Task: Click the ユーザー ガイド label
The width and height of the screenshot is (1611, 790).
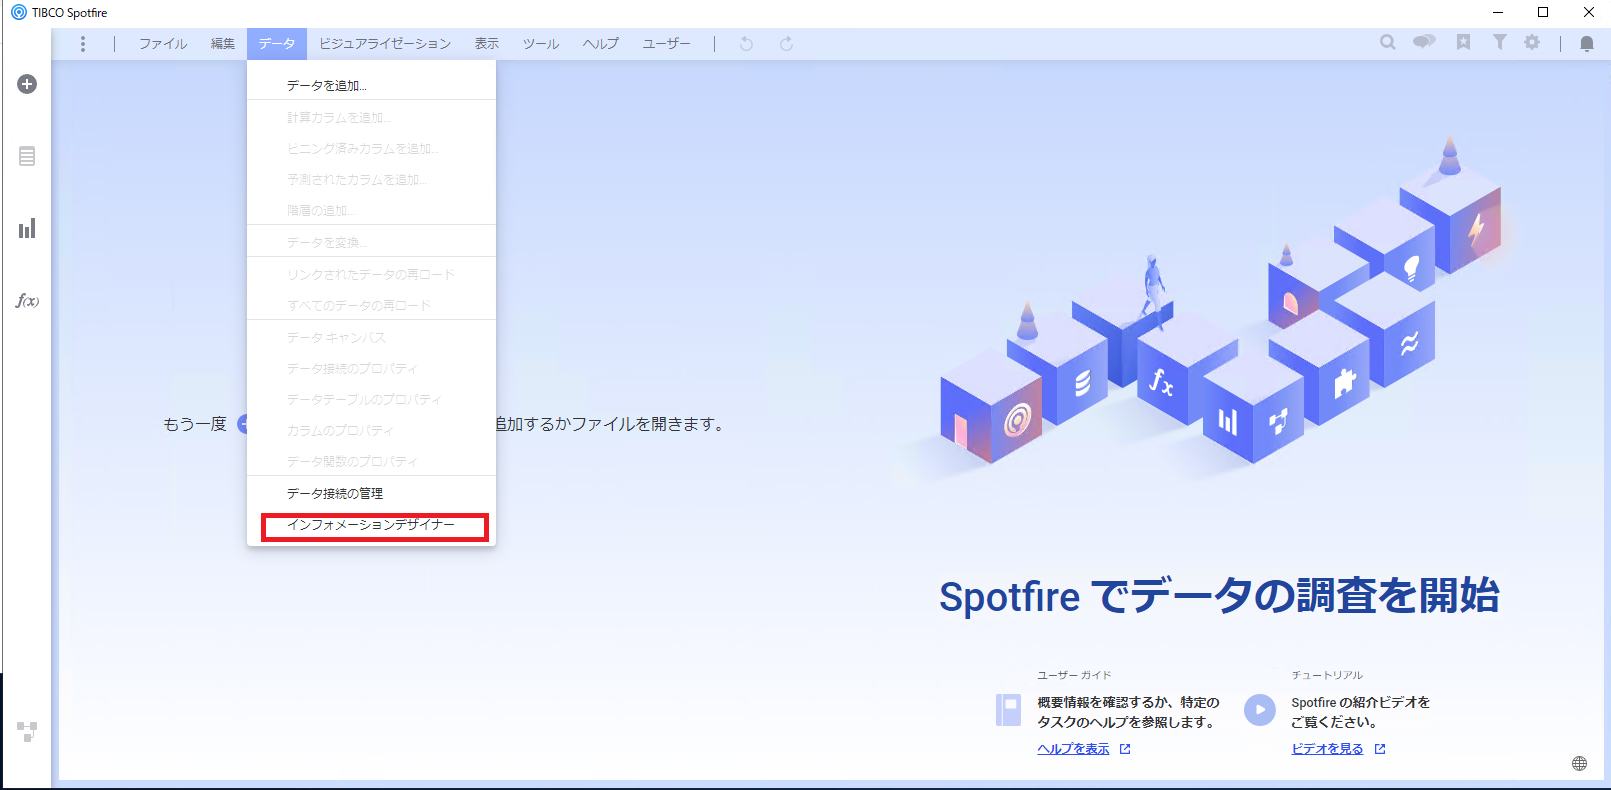Action: tap(1074, 675)
